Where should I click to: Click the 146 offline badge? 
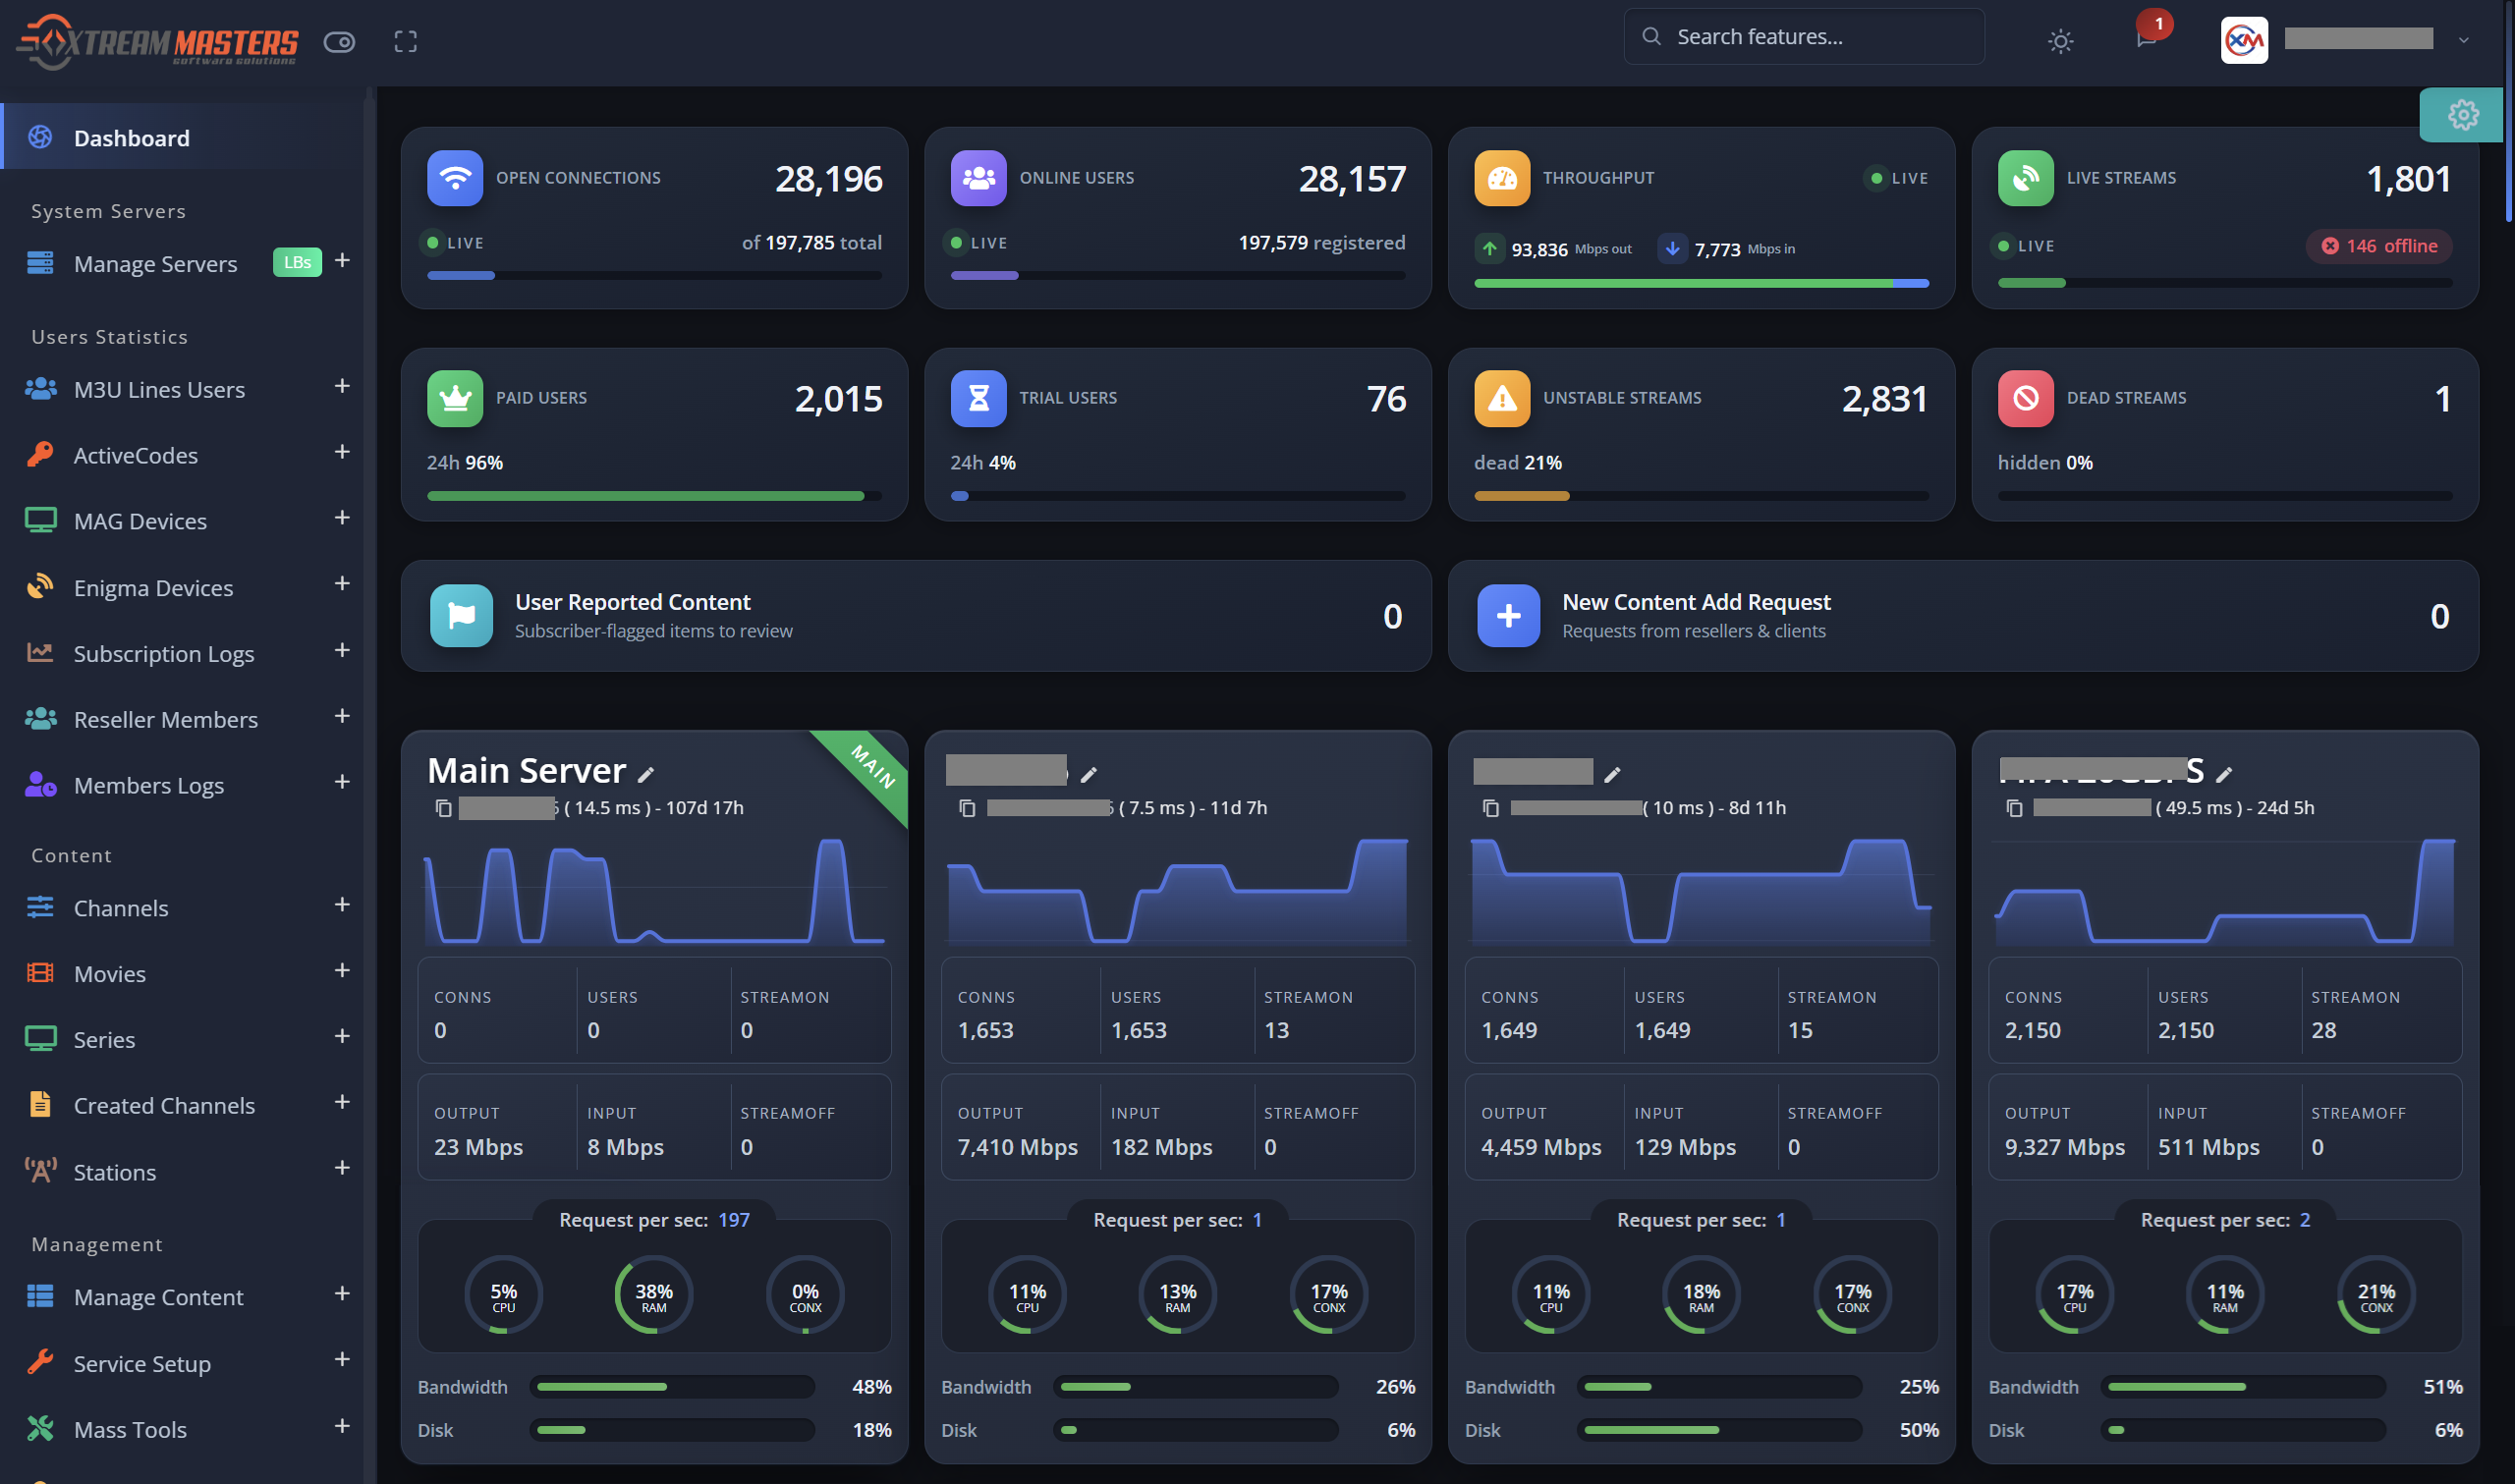coord(2379,246)
